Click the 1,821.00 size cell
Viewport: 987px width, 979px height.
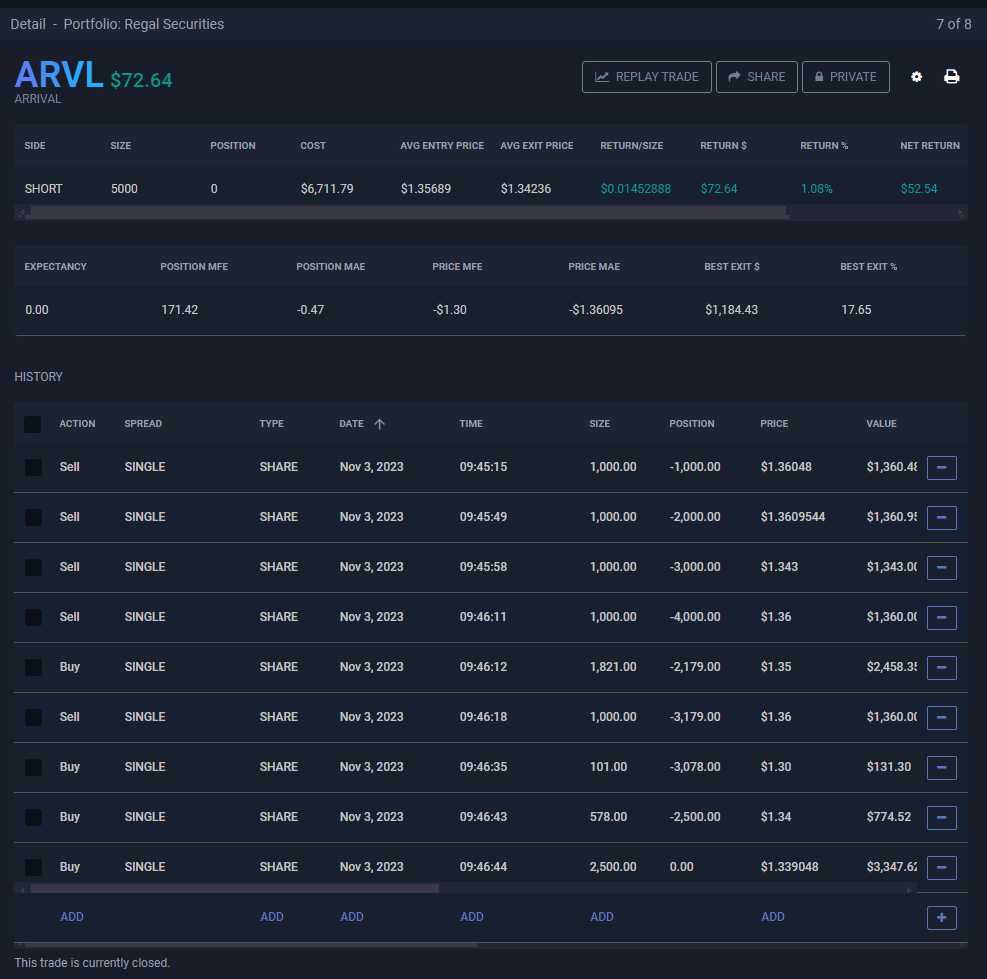pyautogui.click(x=612, y=667)
